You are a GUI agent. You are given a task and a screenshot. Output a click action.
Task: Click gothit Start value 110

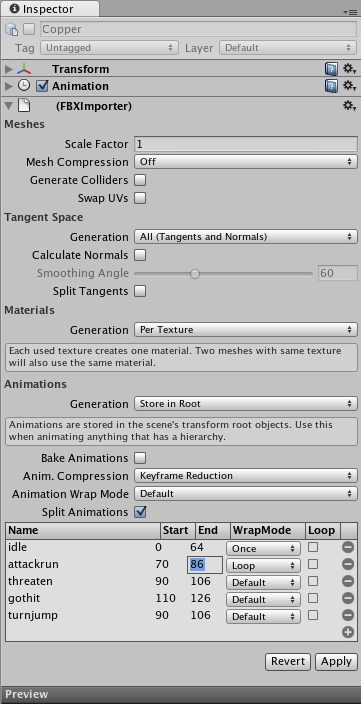pos(165,598)
